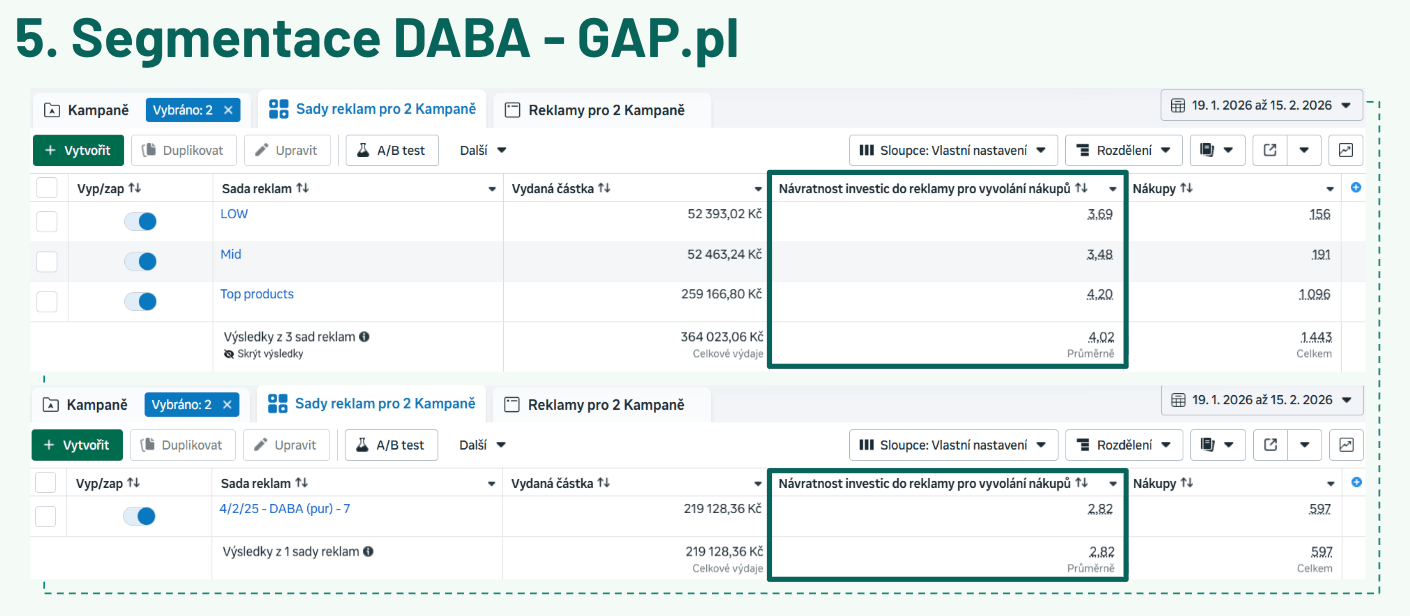The width and height of the screenshot is (1410, 616).
Task: Open the charts view icon in upper toolbar
Action: click(x=1346, y=150)
